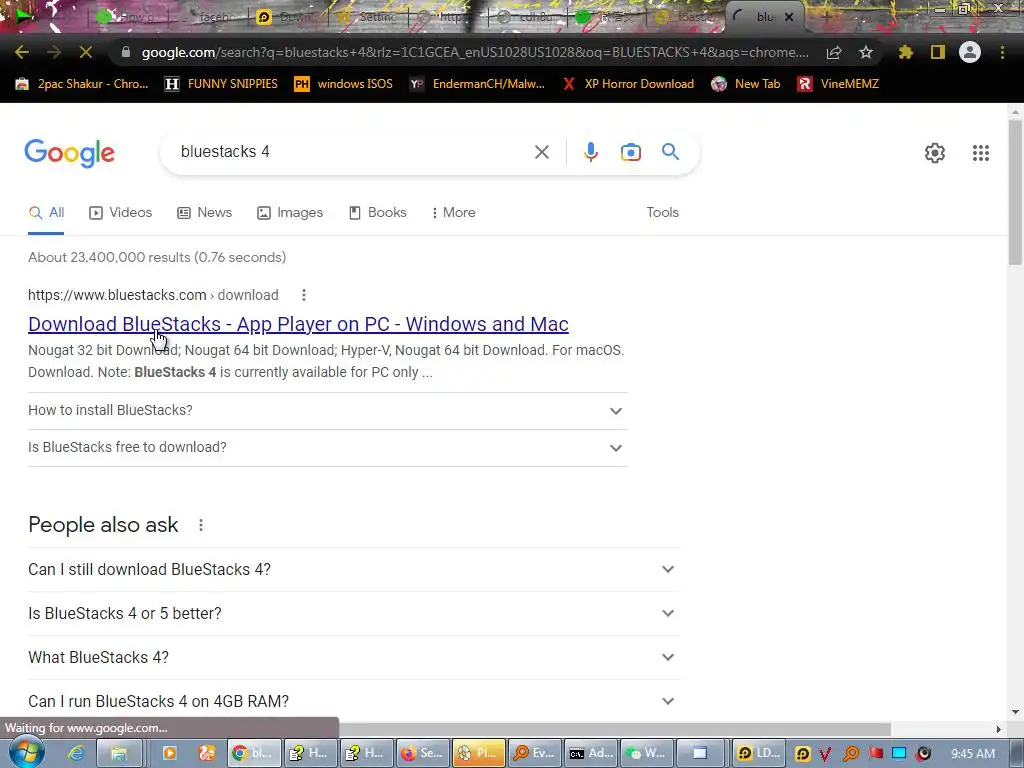1024x768 pixels.
Task: Open the XP Horror Download bookmark
Action: 628,84
